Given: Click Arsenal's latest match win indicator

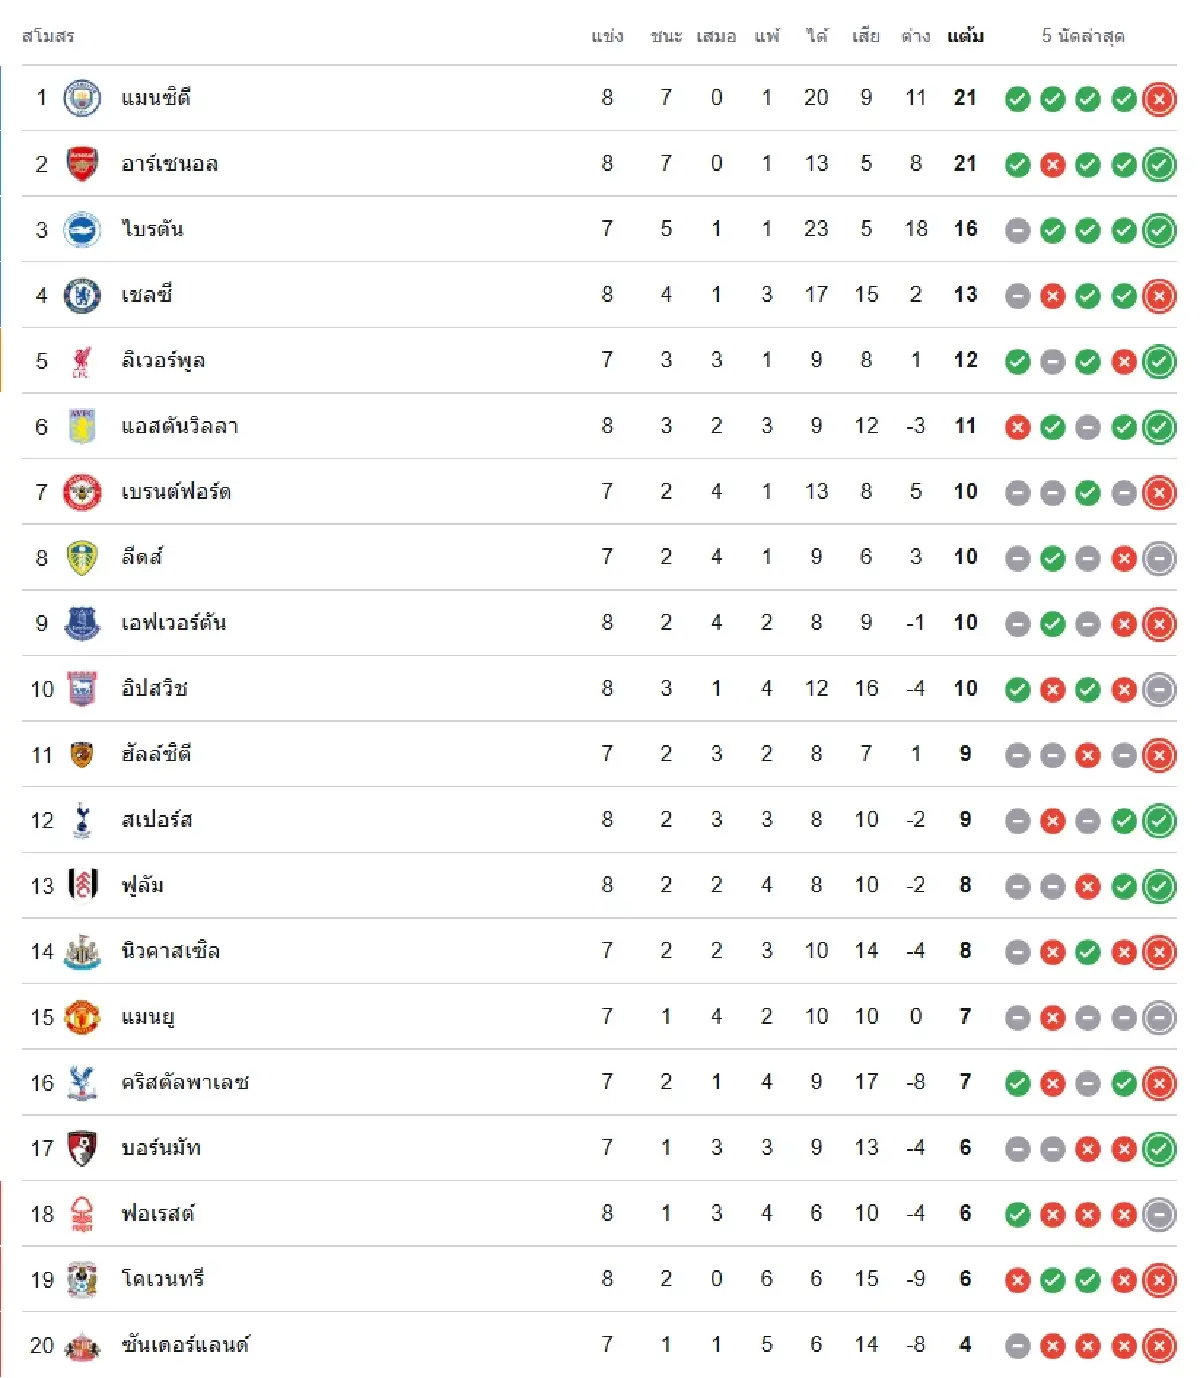Looking at the screenshot, I should [x=1159, y=164].
